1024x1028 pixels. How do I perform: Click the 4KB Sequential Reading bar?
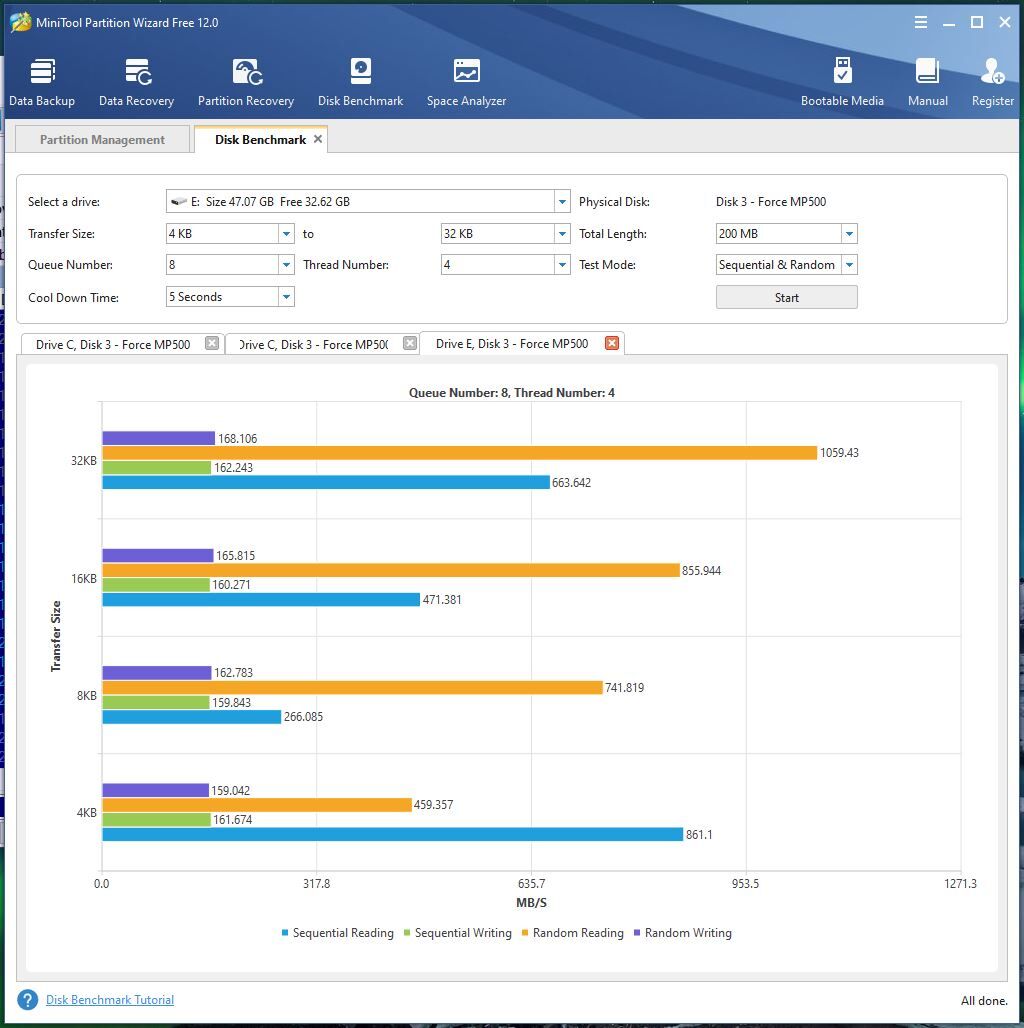[x=393, y=834]
